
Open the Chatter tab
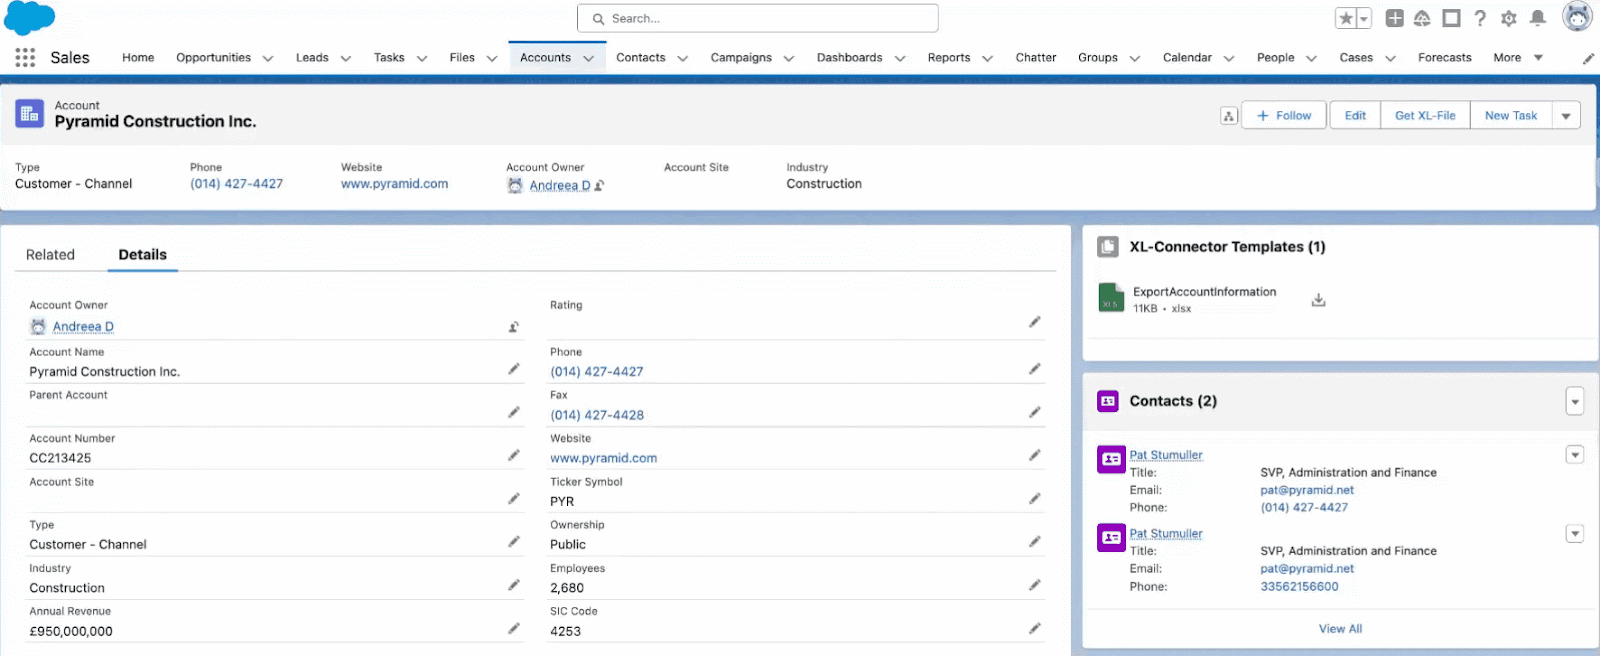1036,58
